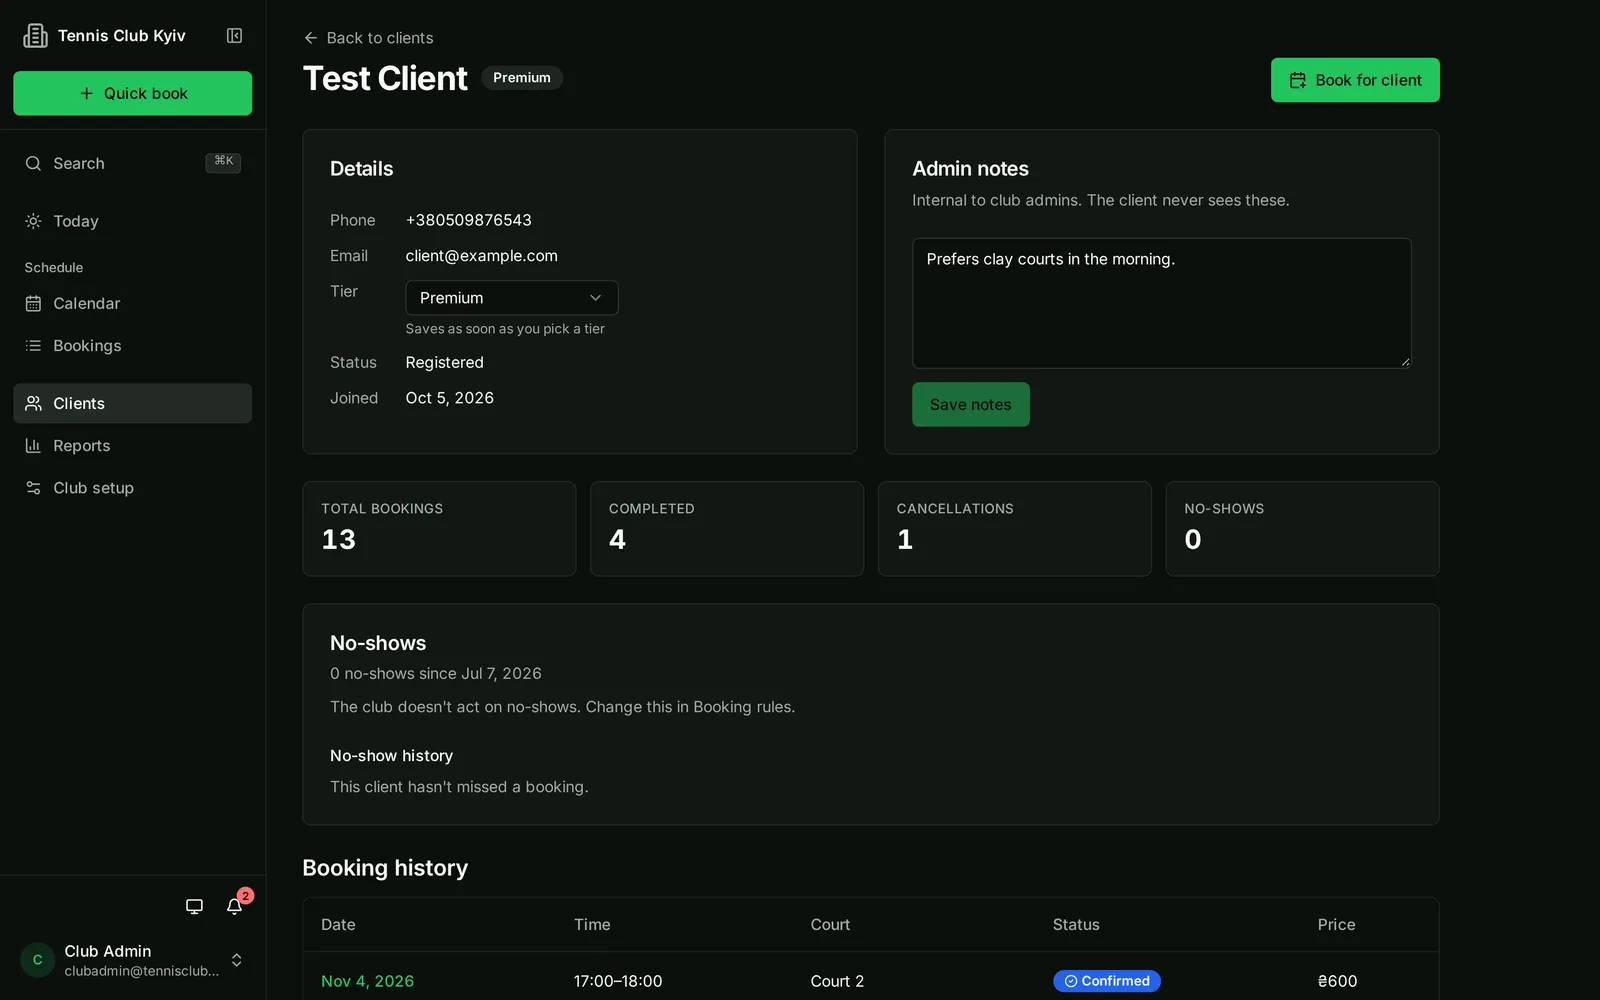Viewport: 1600px width, 1000px height.
Task: Click the Quick book button
Action: coord(132,93)
